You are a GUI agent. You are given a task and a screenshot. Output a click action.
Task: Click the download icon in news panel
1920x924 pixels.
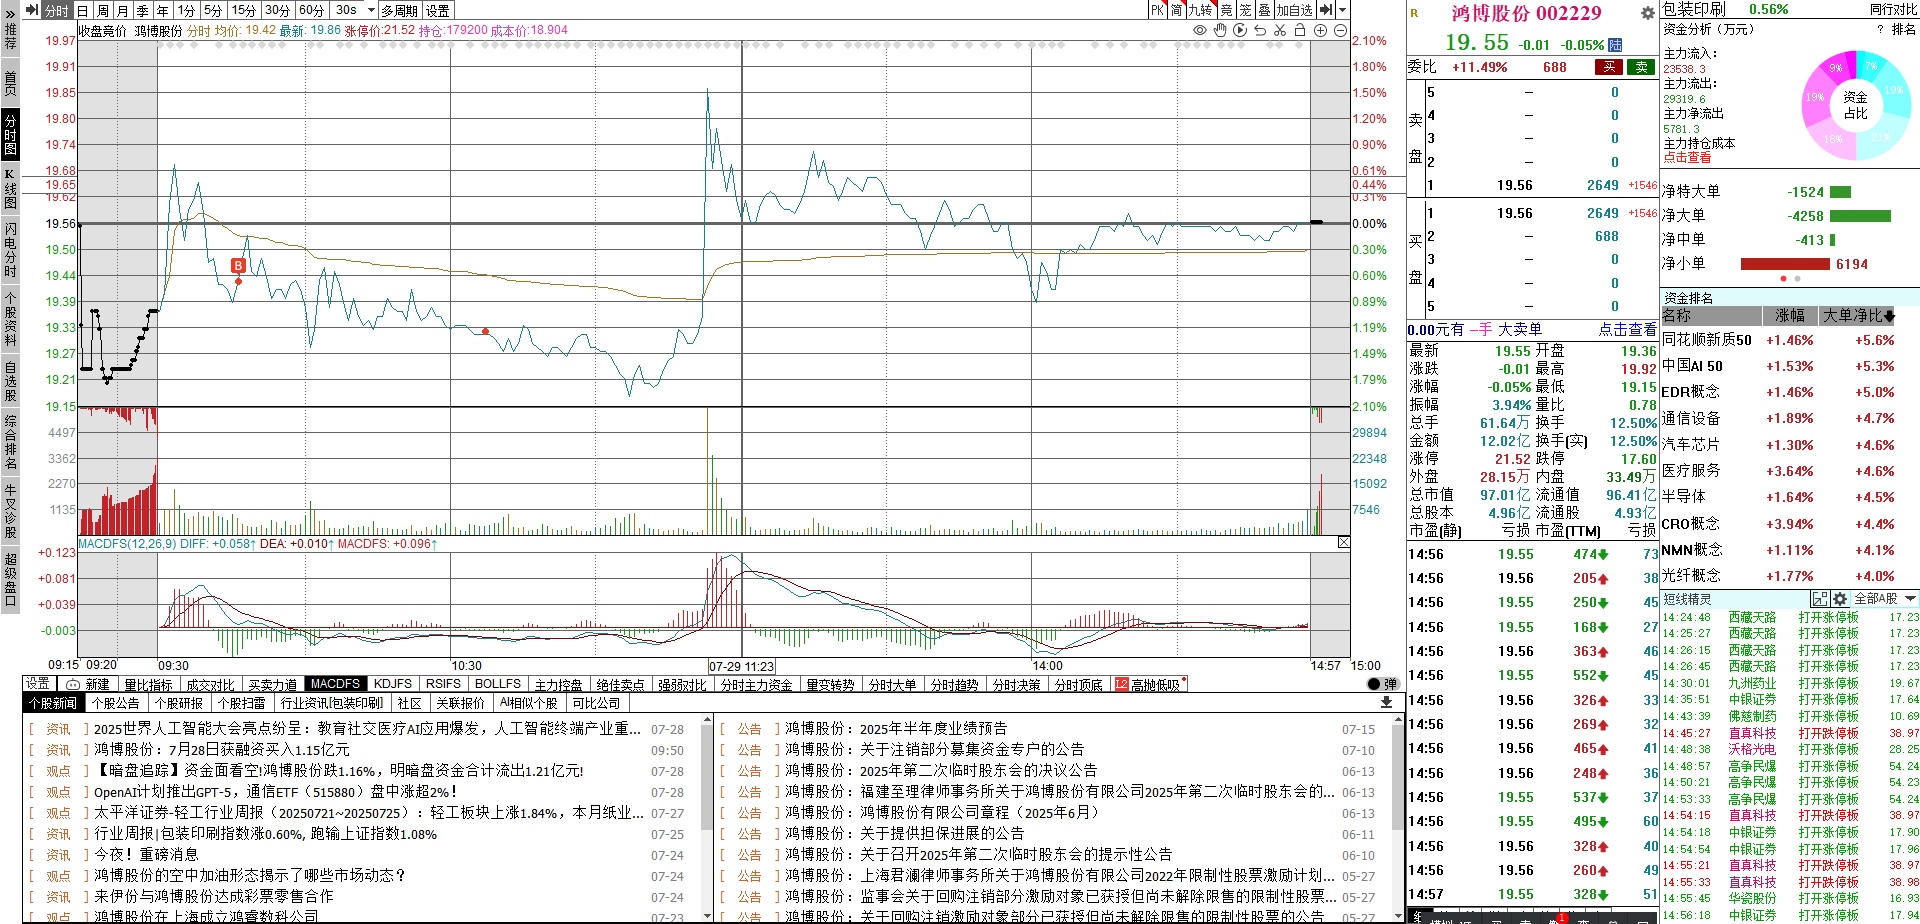pyautogui.click(x=1386, y=702)
